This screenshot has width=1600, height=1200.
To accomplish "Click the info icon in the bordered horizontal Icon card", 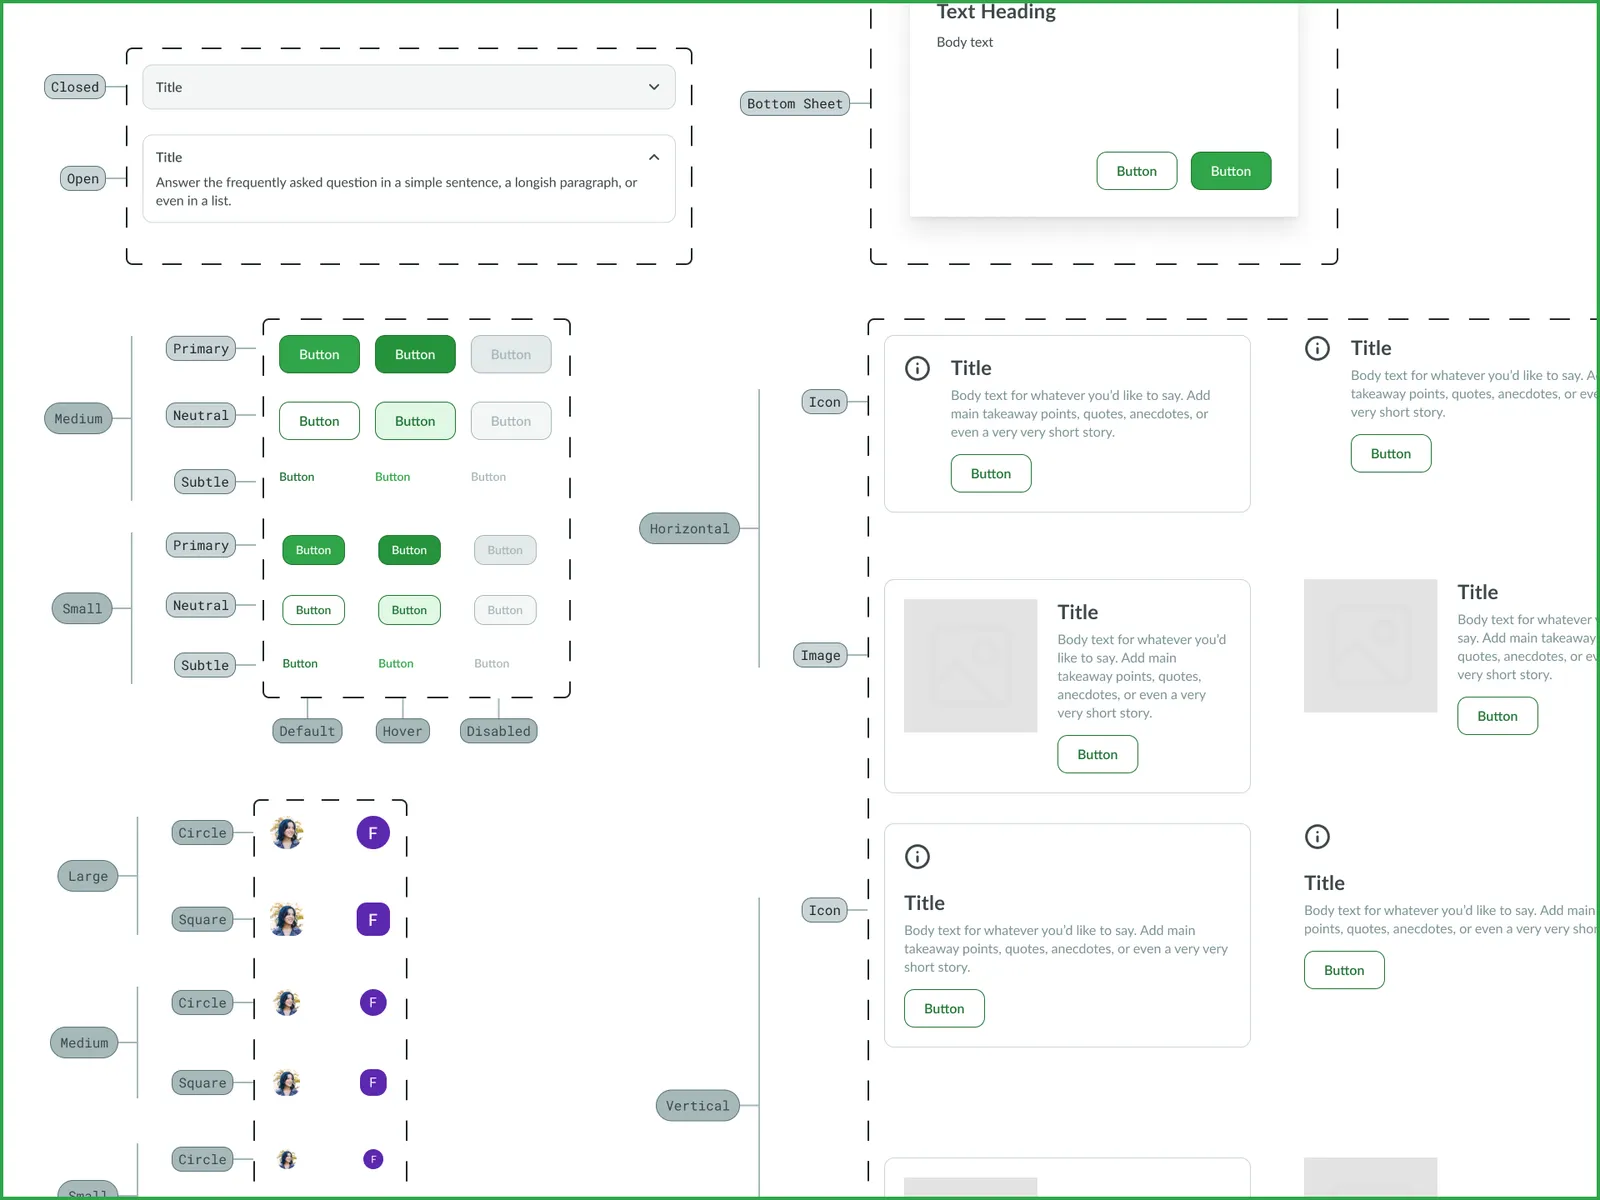I will pyautogui.click(x=917, y=368).
